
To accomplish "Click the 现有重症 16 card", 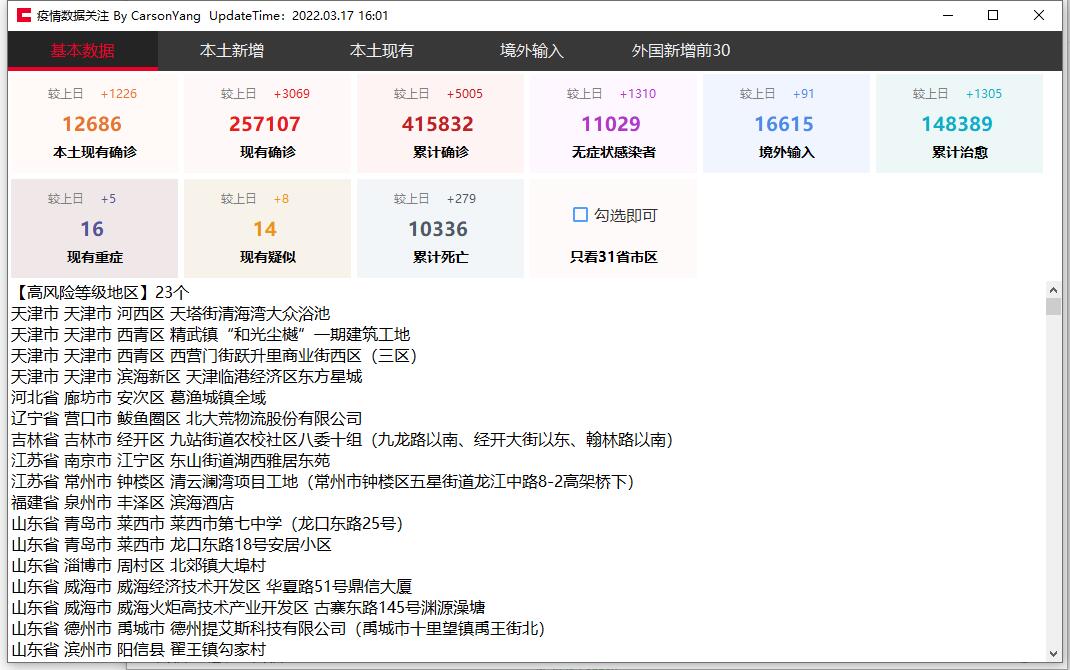I will [94, 229].
